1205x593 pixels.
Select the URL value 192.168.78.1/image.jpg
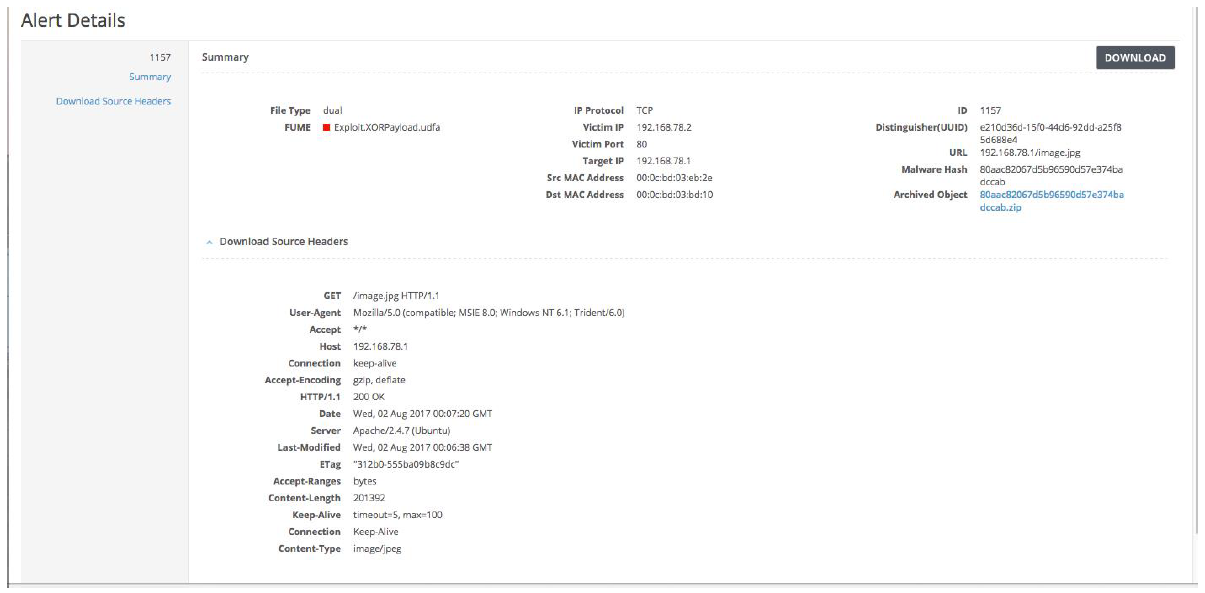1030,152
